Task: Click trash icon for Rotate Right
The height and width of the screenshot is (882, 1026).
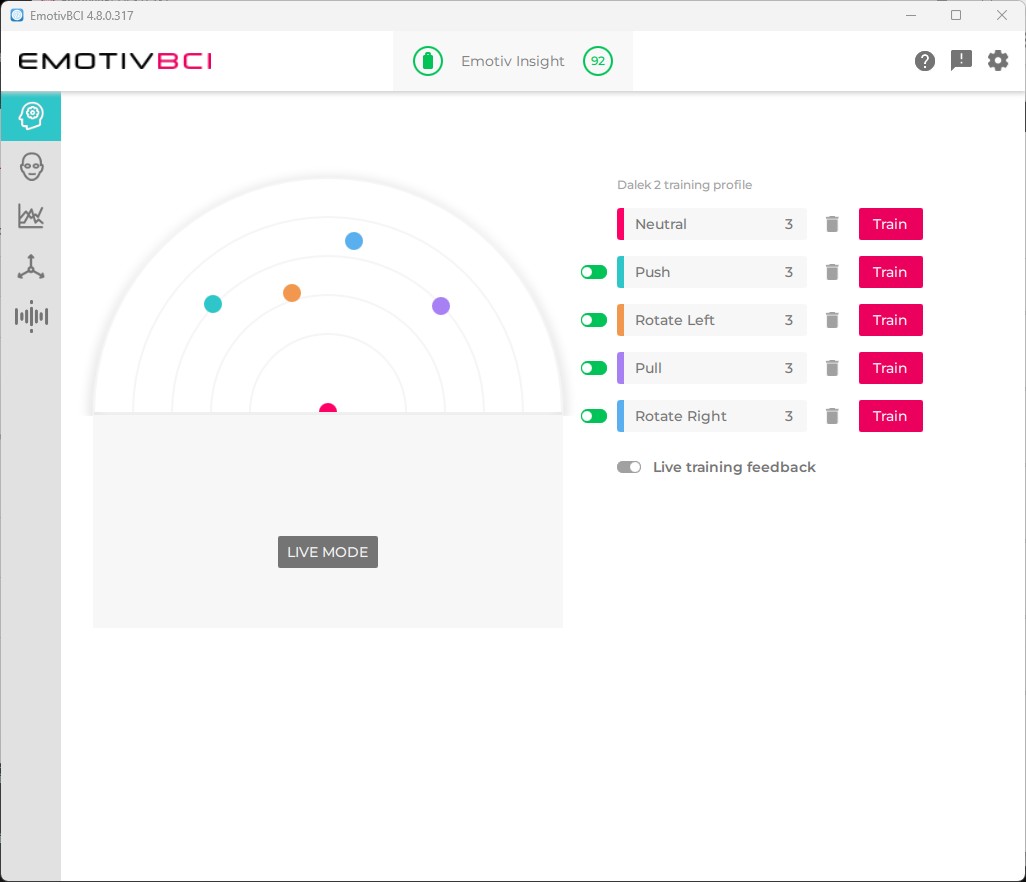Action: click(x=832, y=416)
